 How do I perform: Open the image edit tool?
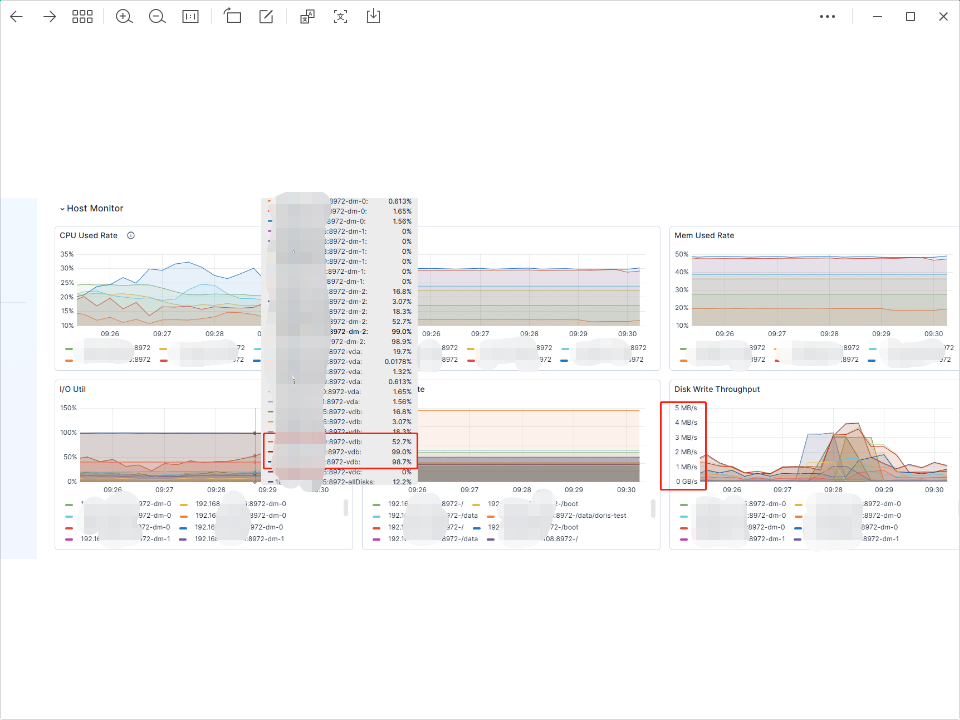coord(266,17)
